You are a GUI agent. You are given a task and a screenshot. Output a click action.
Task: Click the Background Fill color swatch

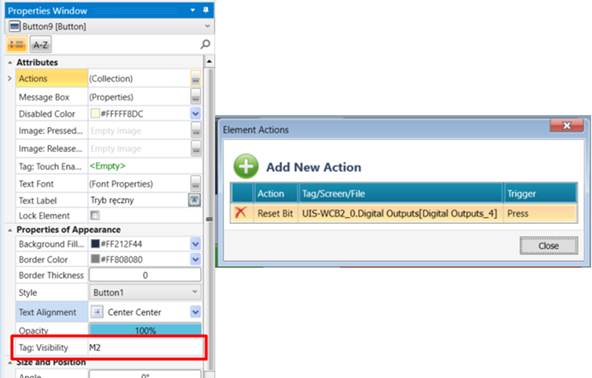[x=95, y=244]
